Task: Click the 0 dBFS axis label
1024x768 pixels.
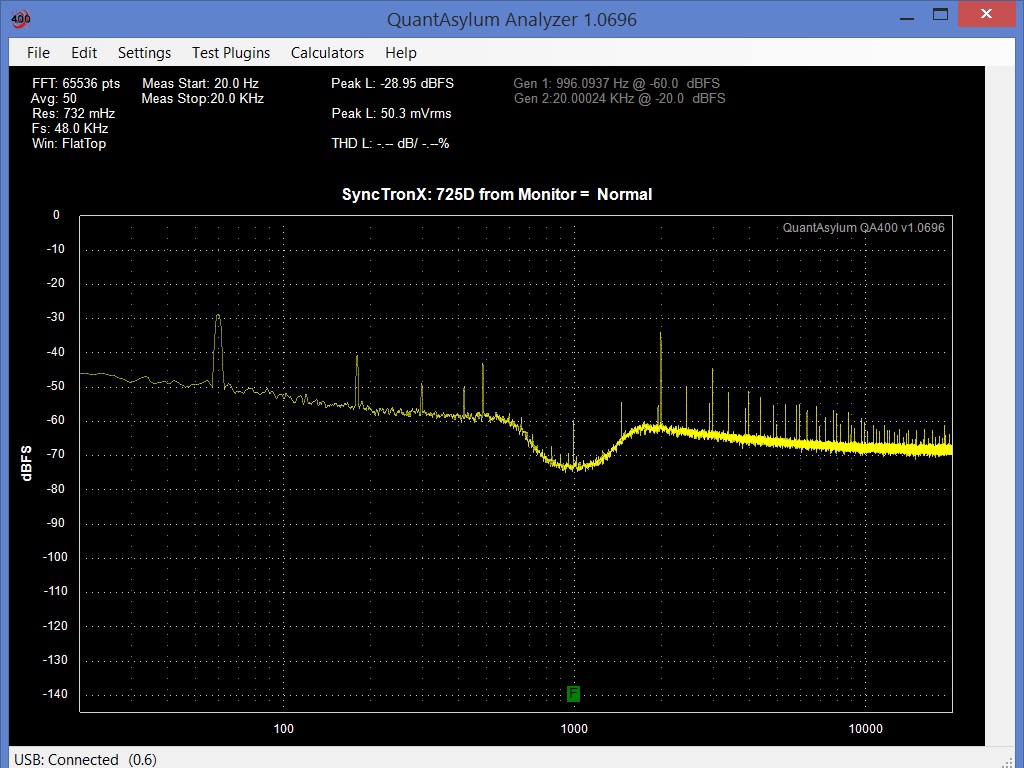Action: tap(56, 215)
